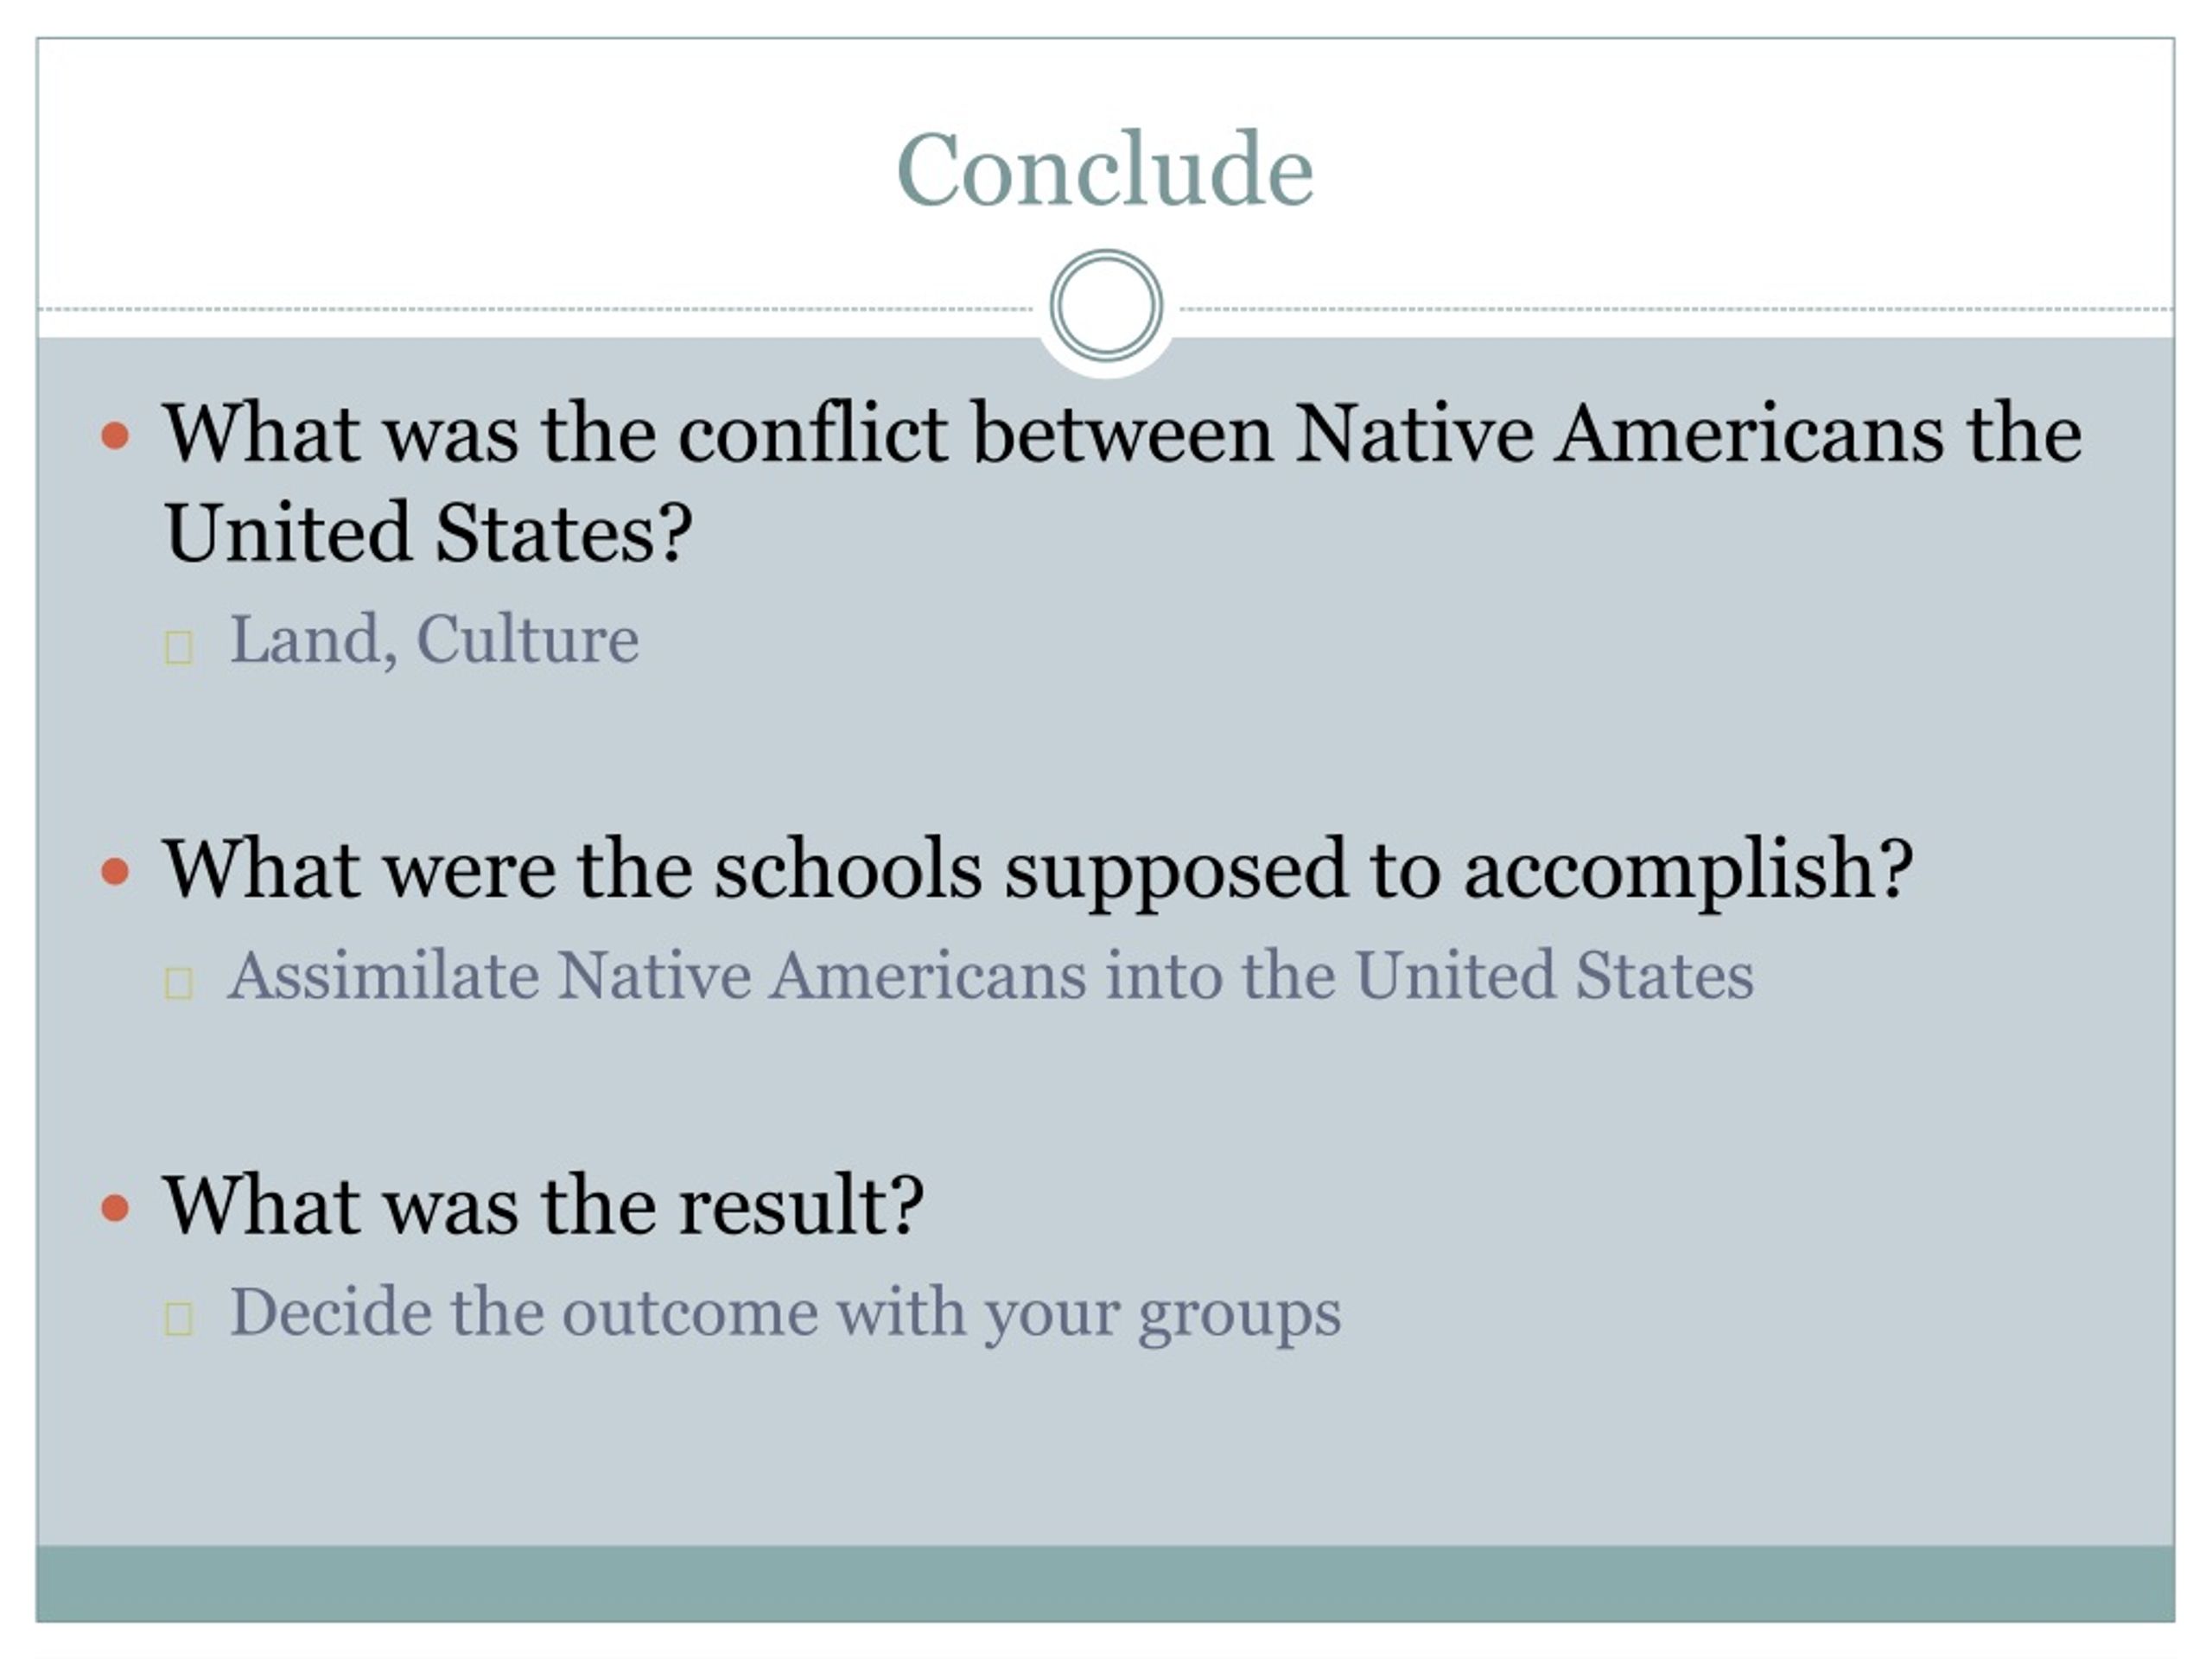Click 'Decide the outcome with your groups'
Image resolution: width=2212 pixels, height=1659 pixels.
(x=786, y=1314)
